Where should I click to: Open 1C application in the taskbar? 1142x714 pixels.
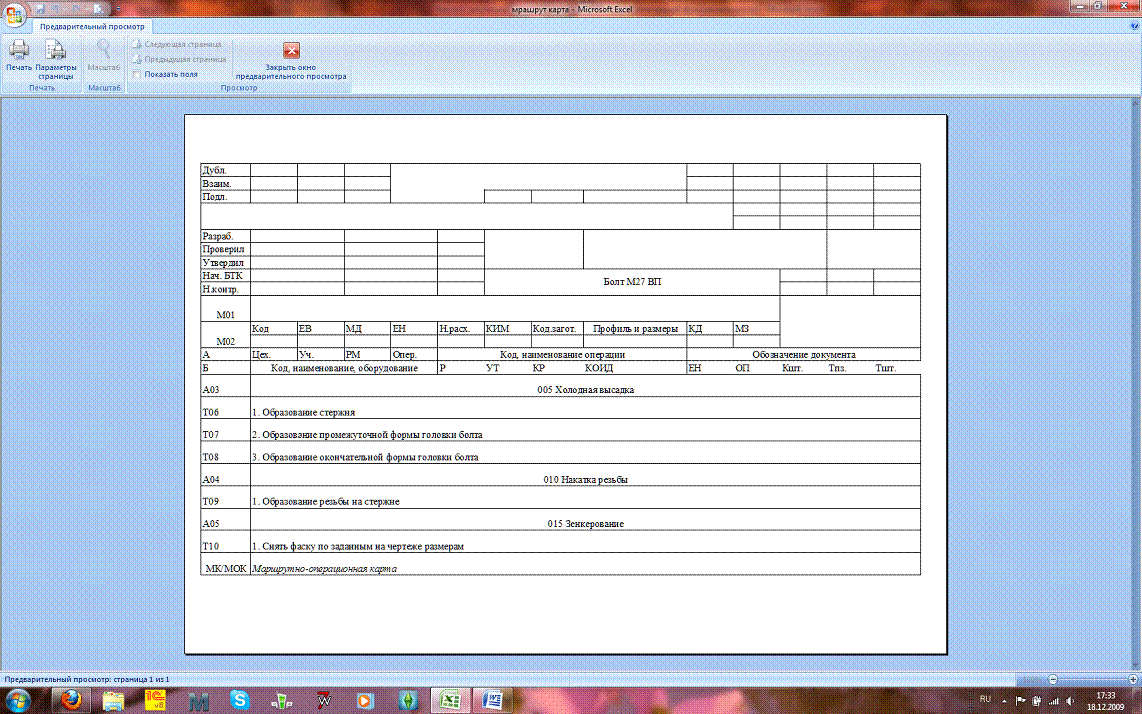[x=154, y=699]
